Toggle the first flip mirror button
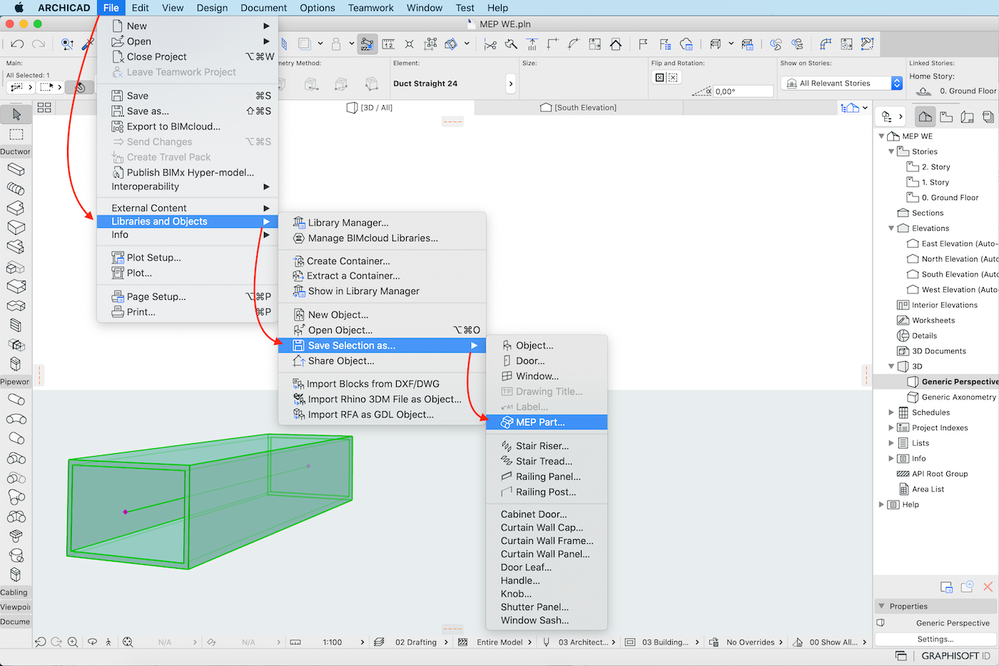Viewport: 999px width, 666px height. (x=659, y=78)
